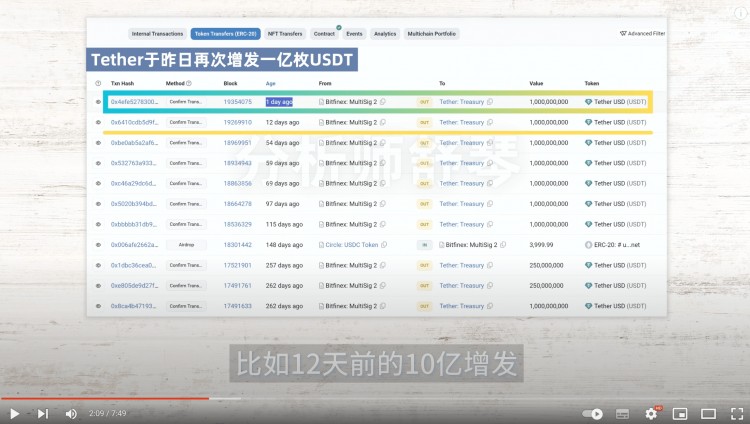Open the Advanced Filter option

tap(643, 34)
